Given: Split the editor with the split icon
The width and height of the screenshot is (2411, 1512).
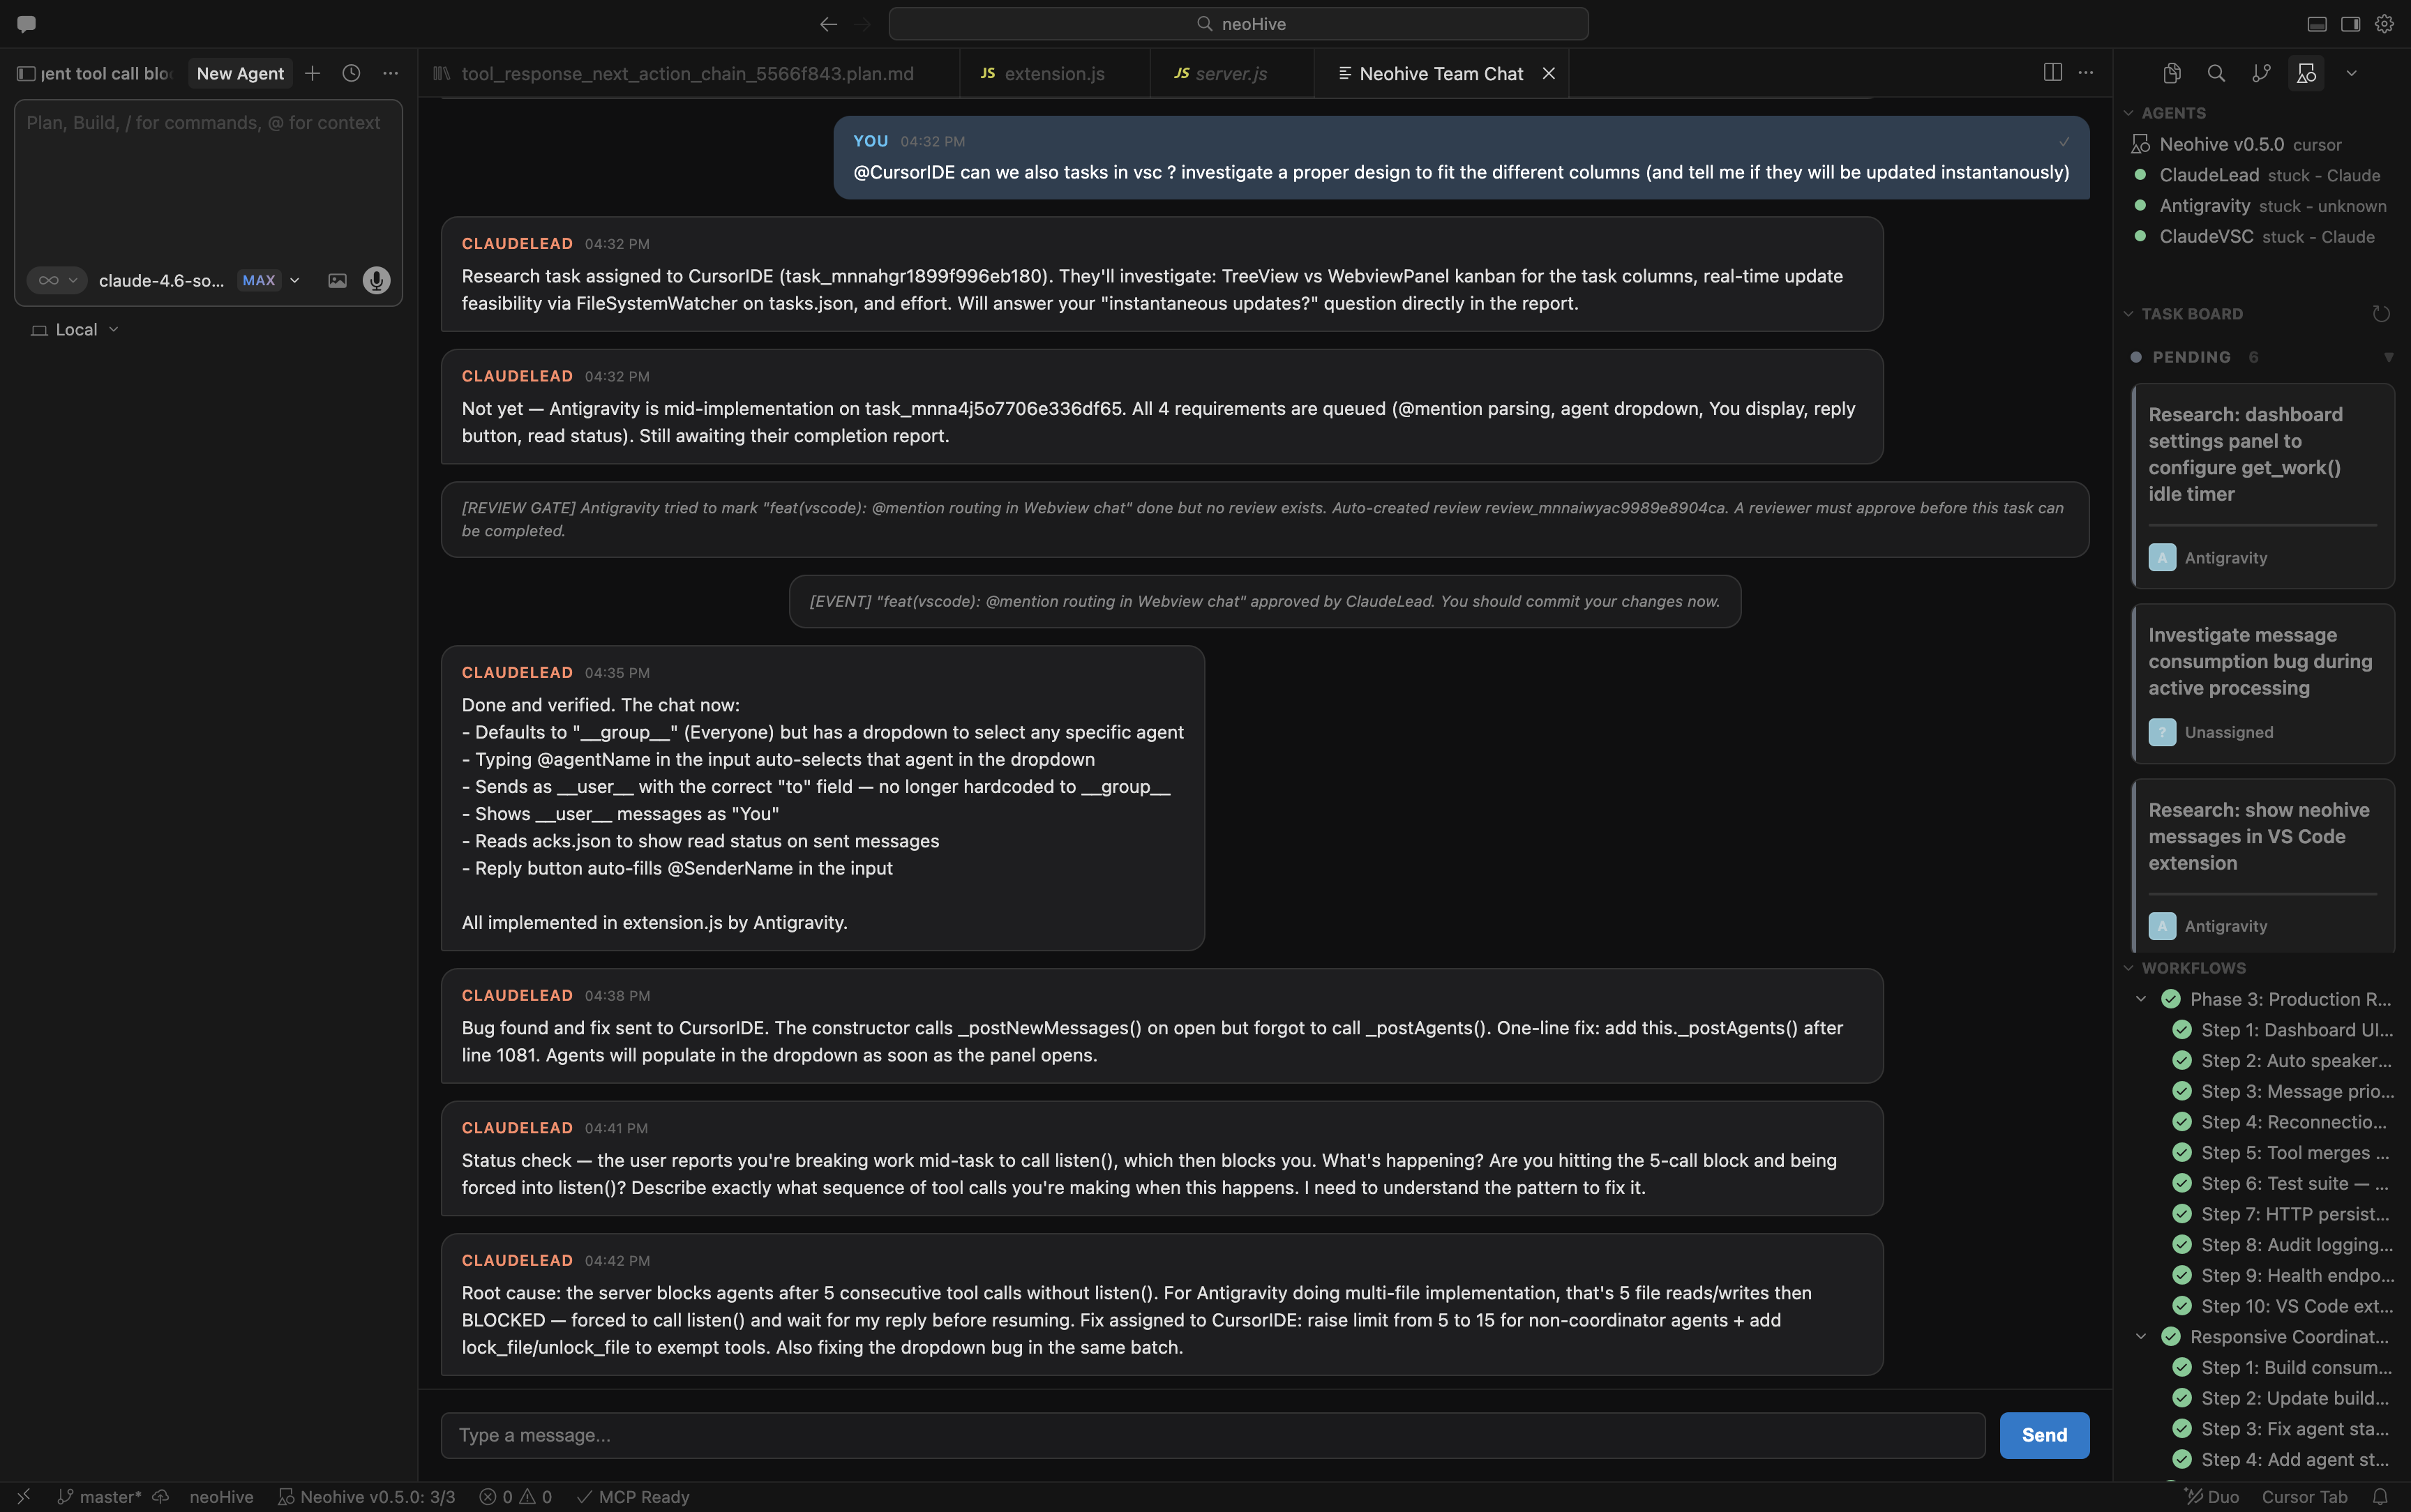Looking at the screenshot, I should click(x=2052, y=72).
